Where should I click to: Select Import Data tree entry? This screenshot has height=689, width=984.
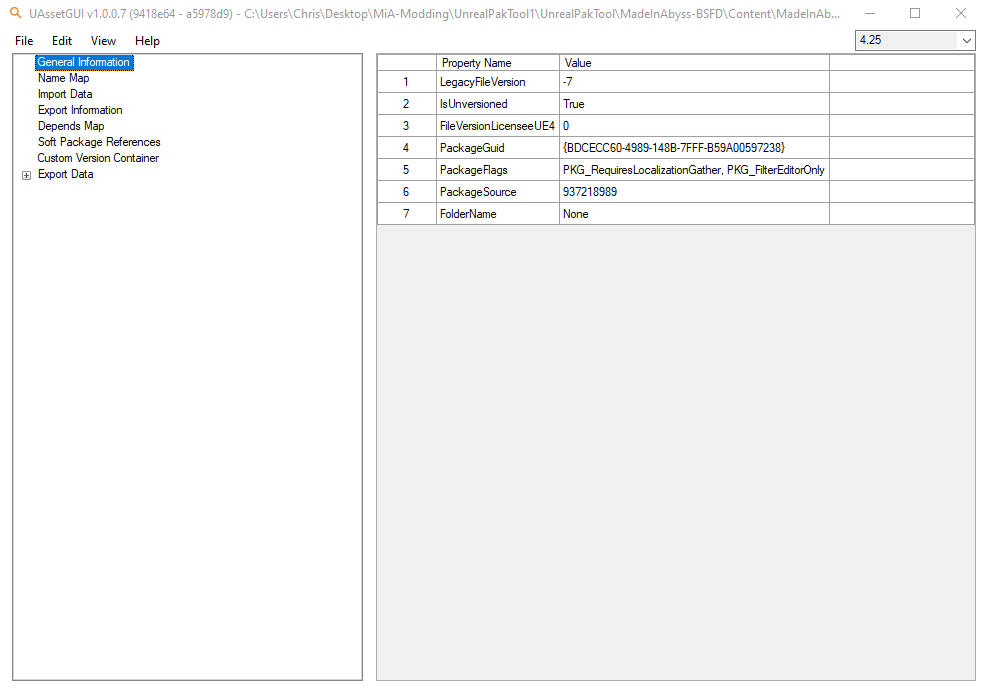[x=65, y=94]
